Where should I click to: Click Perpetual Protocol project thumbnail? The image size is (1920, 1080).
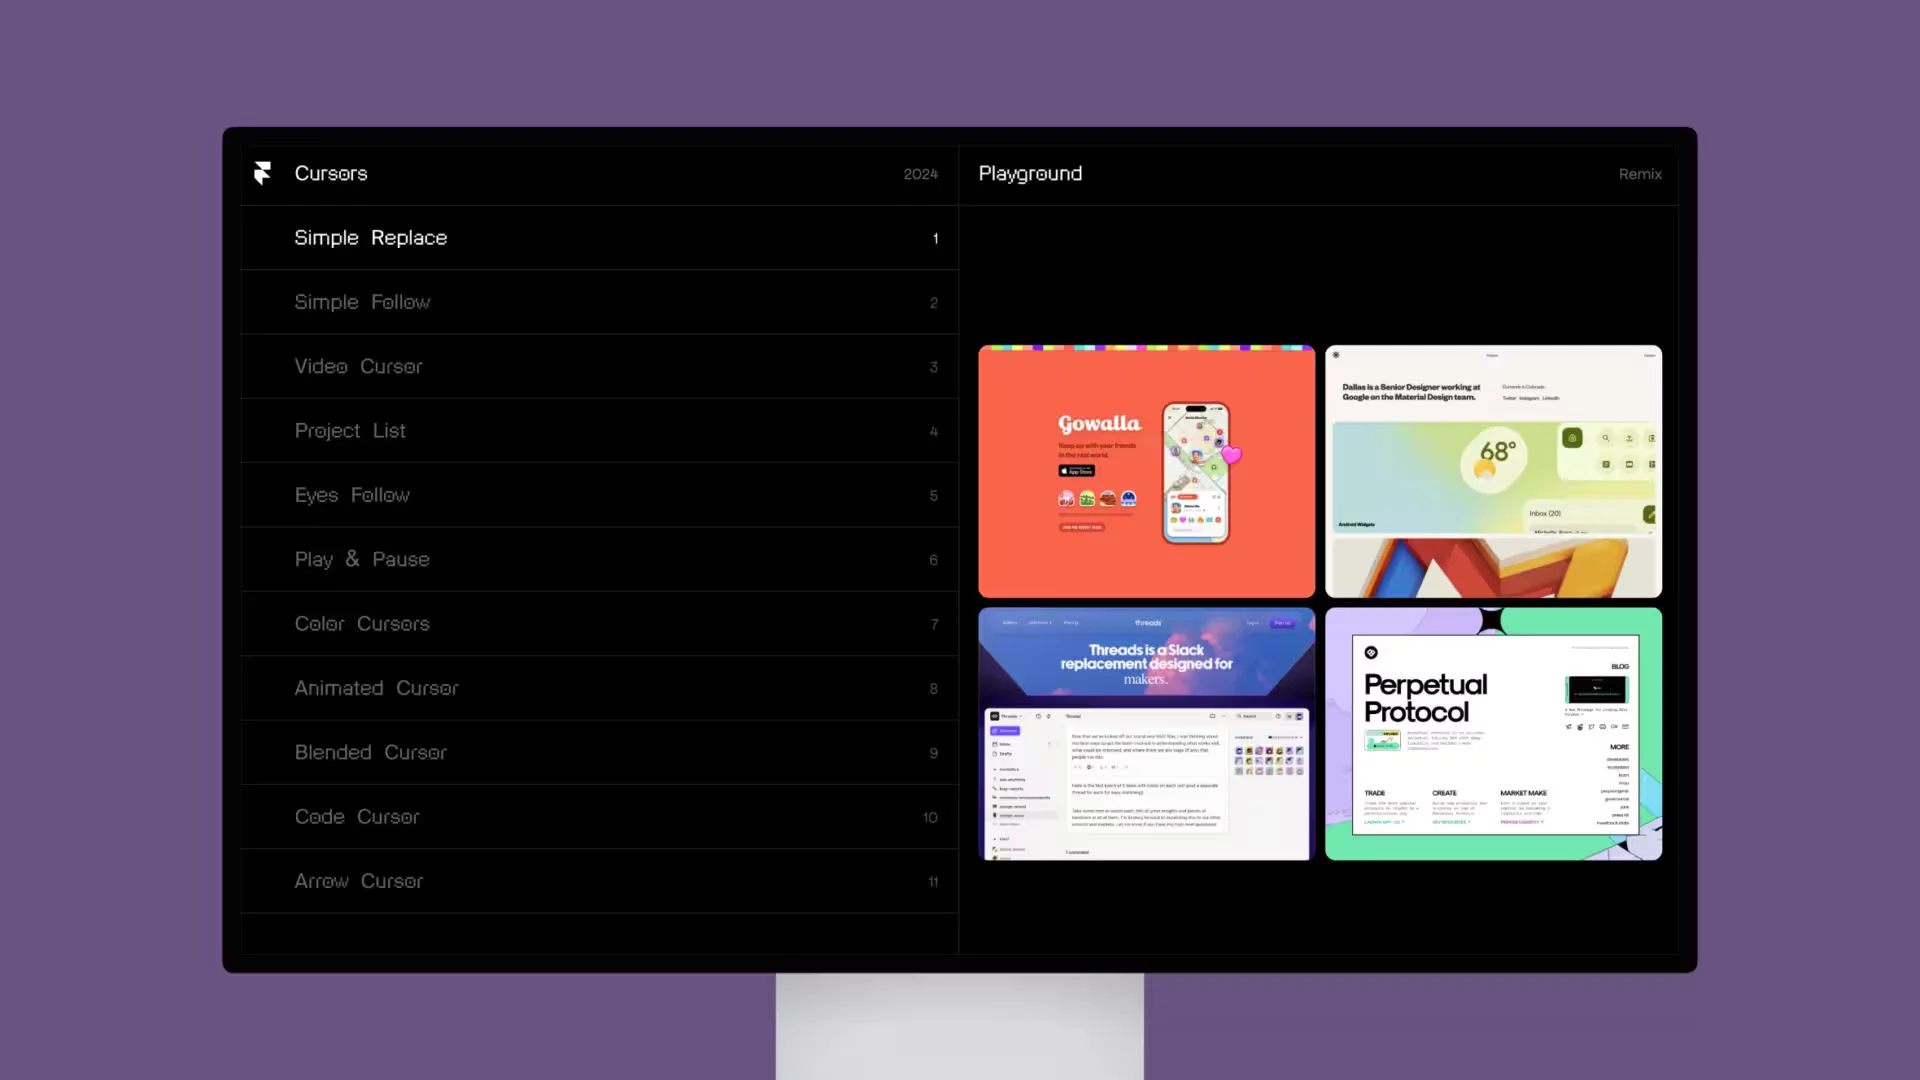1493,733
